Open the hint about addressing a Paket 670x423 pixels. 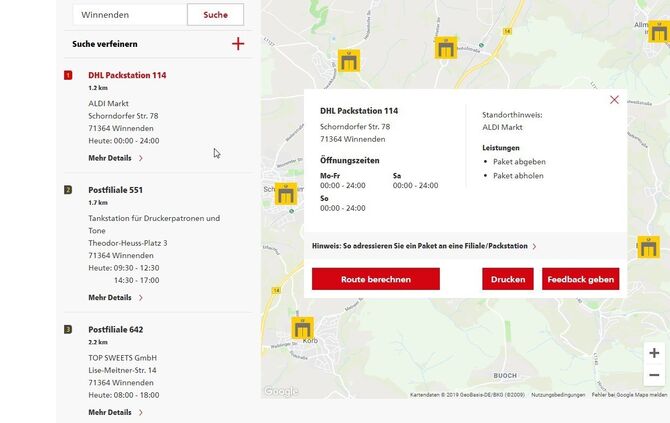[x=420, y=246]
